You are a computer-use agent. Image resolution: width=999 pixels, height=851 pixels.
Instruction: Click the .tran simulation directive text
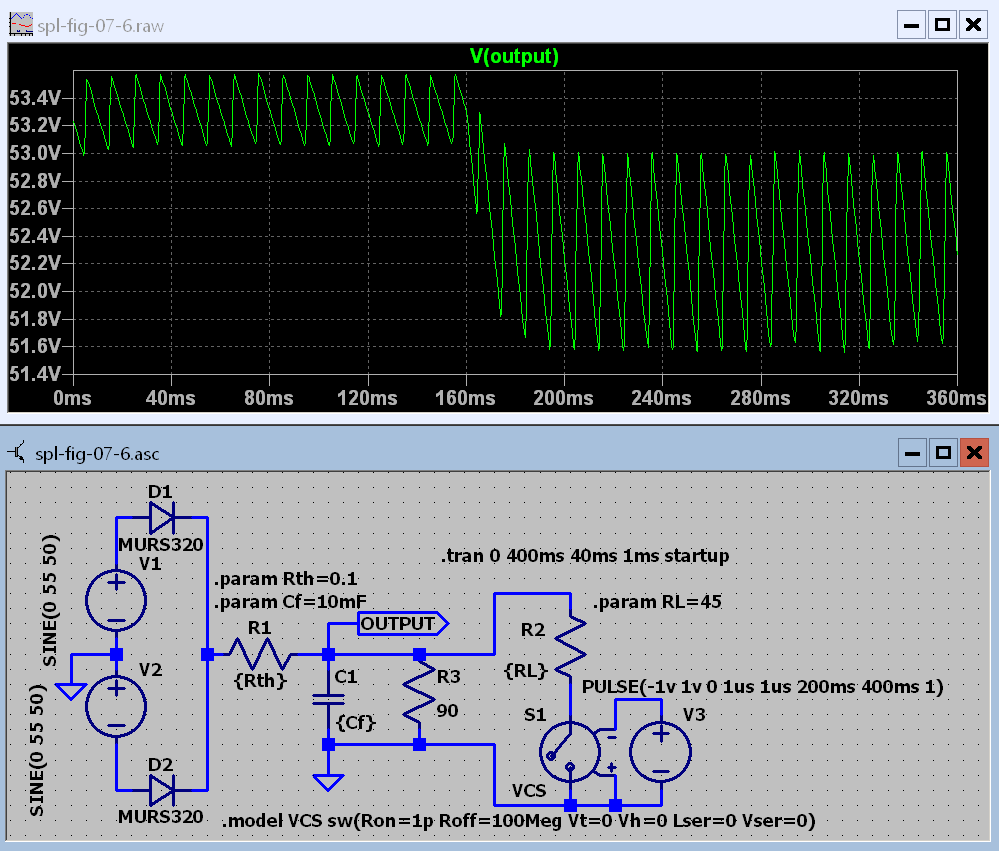(x=585, y=555)
